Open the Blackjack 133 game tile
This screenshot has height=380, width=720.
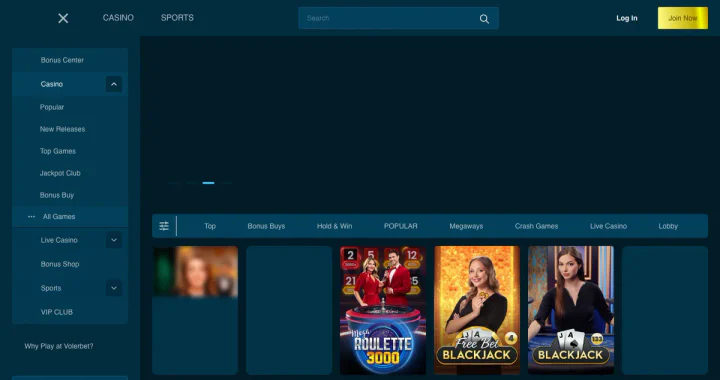point(571,310)
